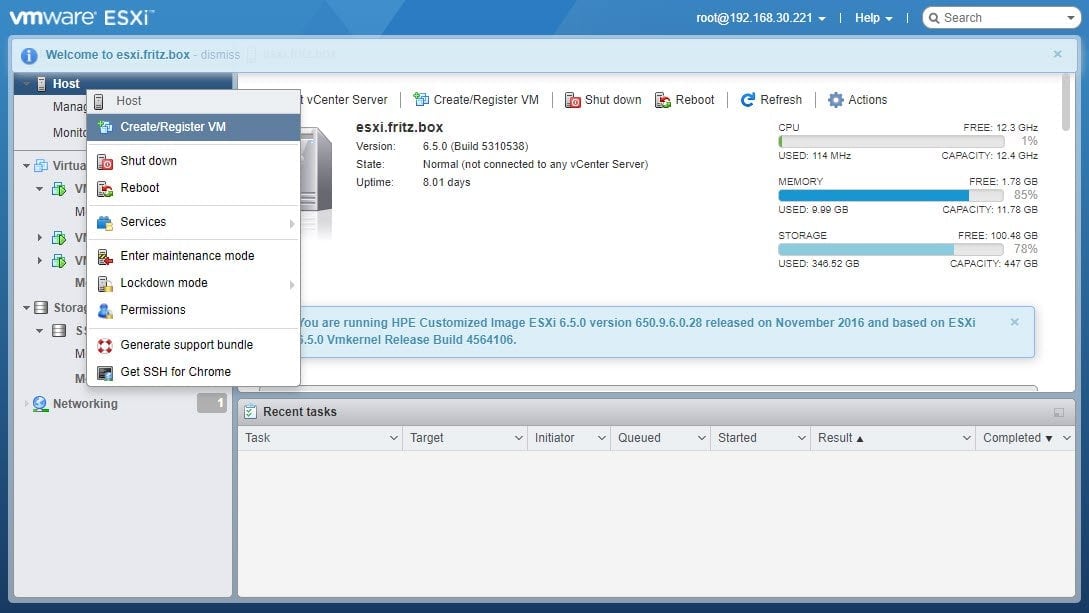Click the Permissions icon in the context menu
The height and width of the screenshot is (613, 1089).
click(107, 310)
